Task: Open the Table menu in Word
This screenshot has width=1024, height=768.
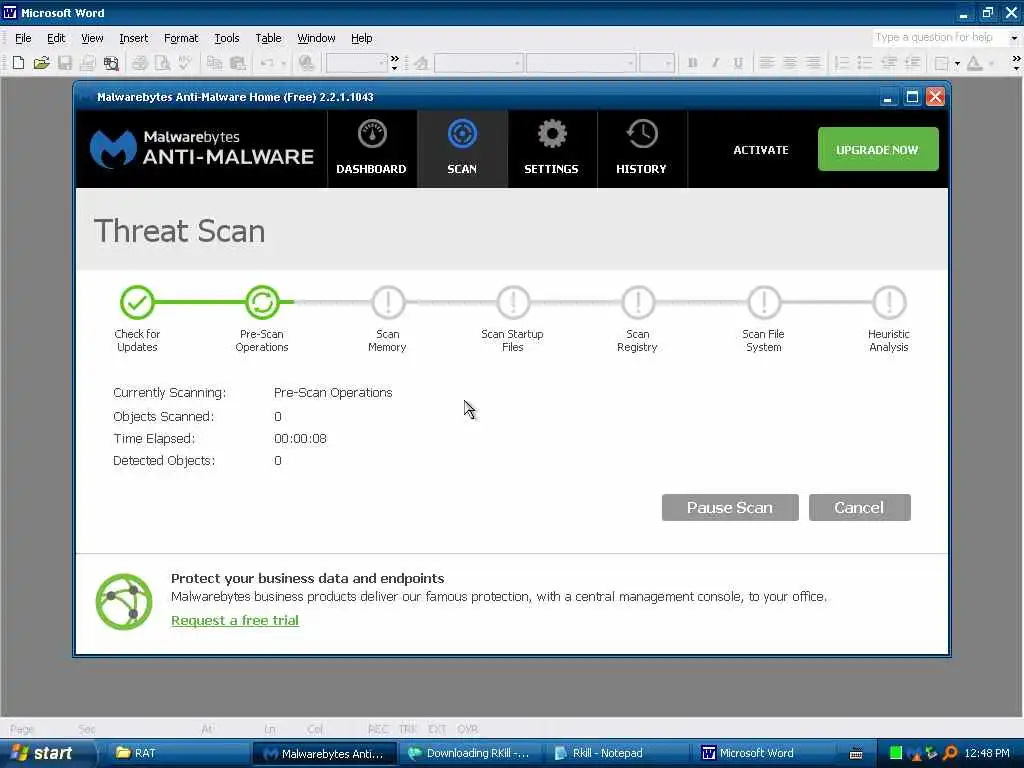Action: click(268, 38)
